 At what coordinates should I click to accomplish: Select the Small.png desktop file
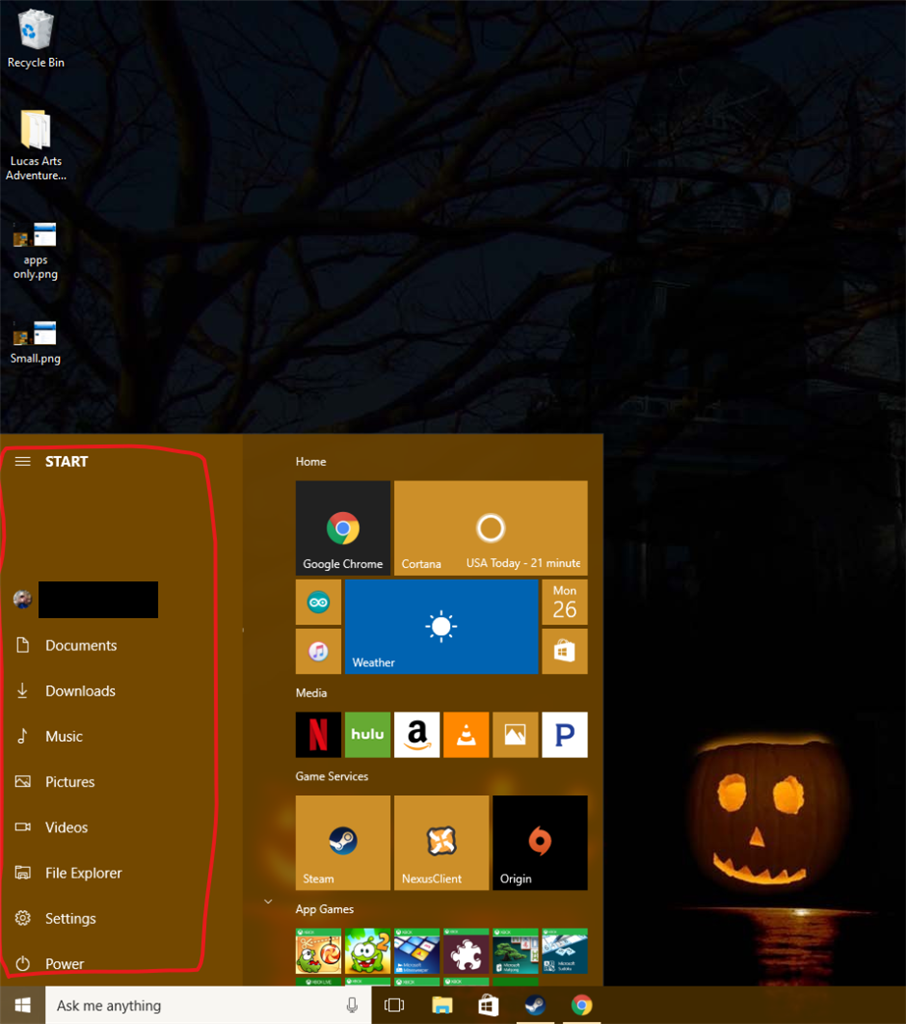click(x=36, y=342)
